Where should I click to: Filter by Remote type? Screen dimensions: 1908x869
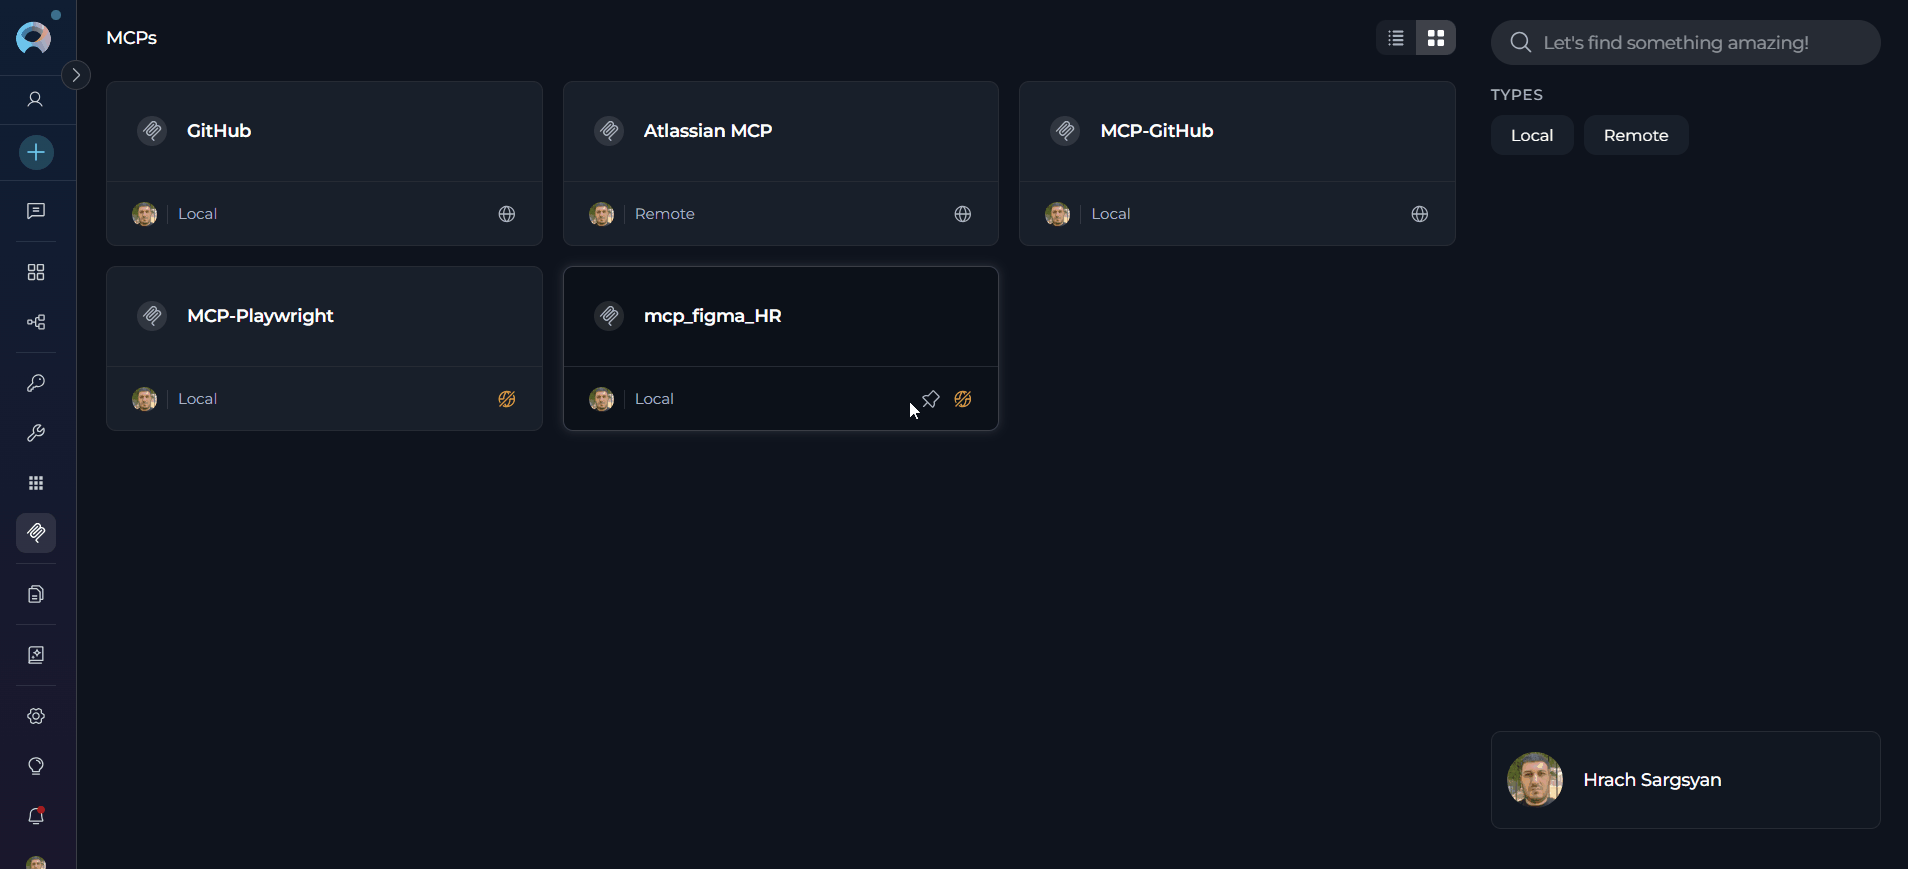tap(1636, 135)
